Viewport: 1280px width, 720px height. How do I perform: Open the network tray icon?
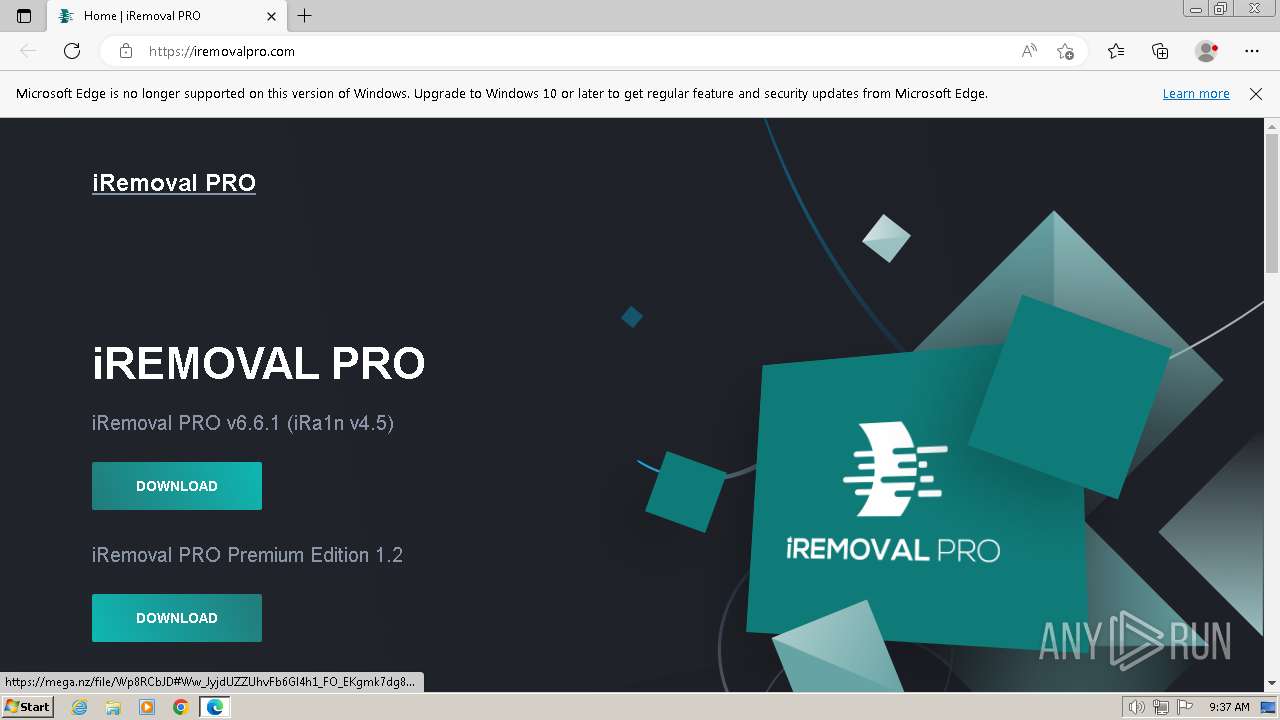(x=1161, y=707)
